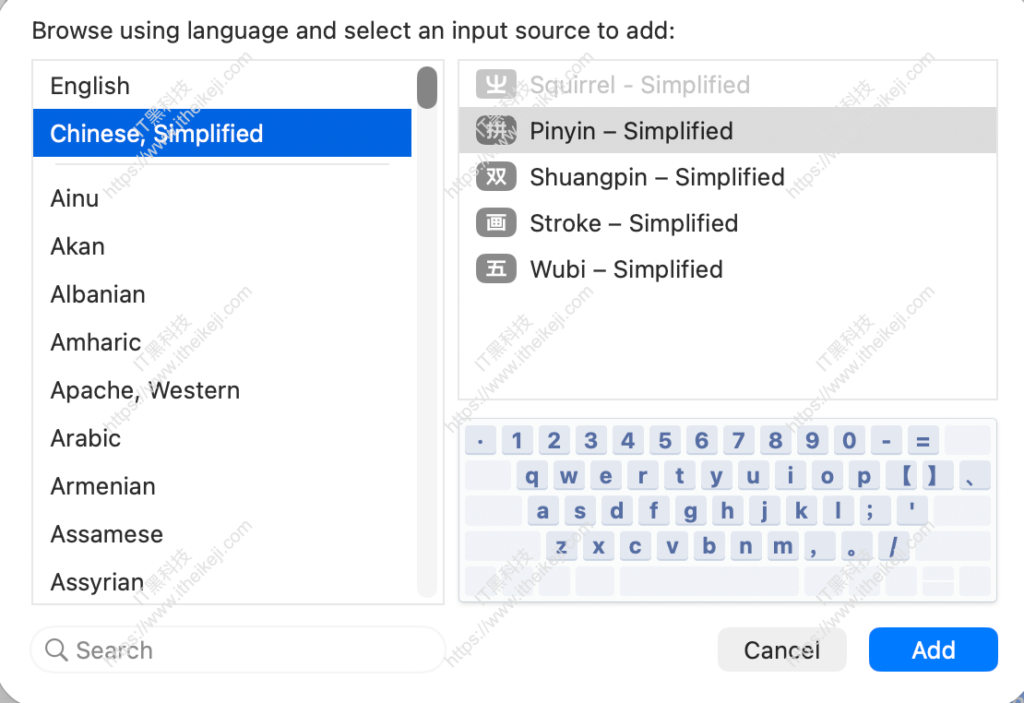This screenshot has width=1024, height=703.
Task: Choose Ainu from the language list
Action: click(x=75, y=198)
